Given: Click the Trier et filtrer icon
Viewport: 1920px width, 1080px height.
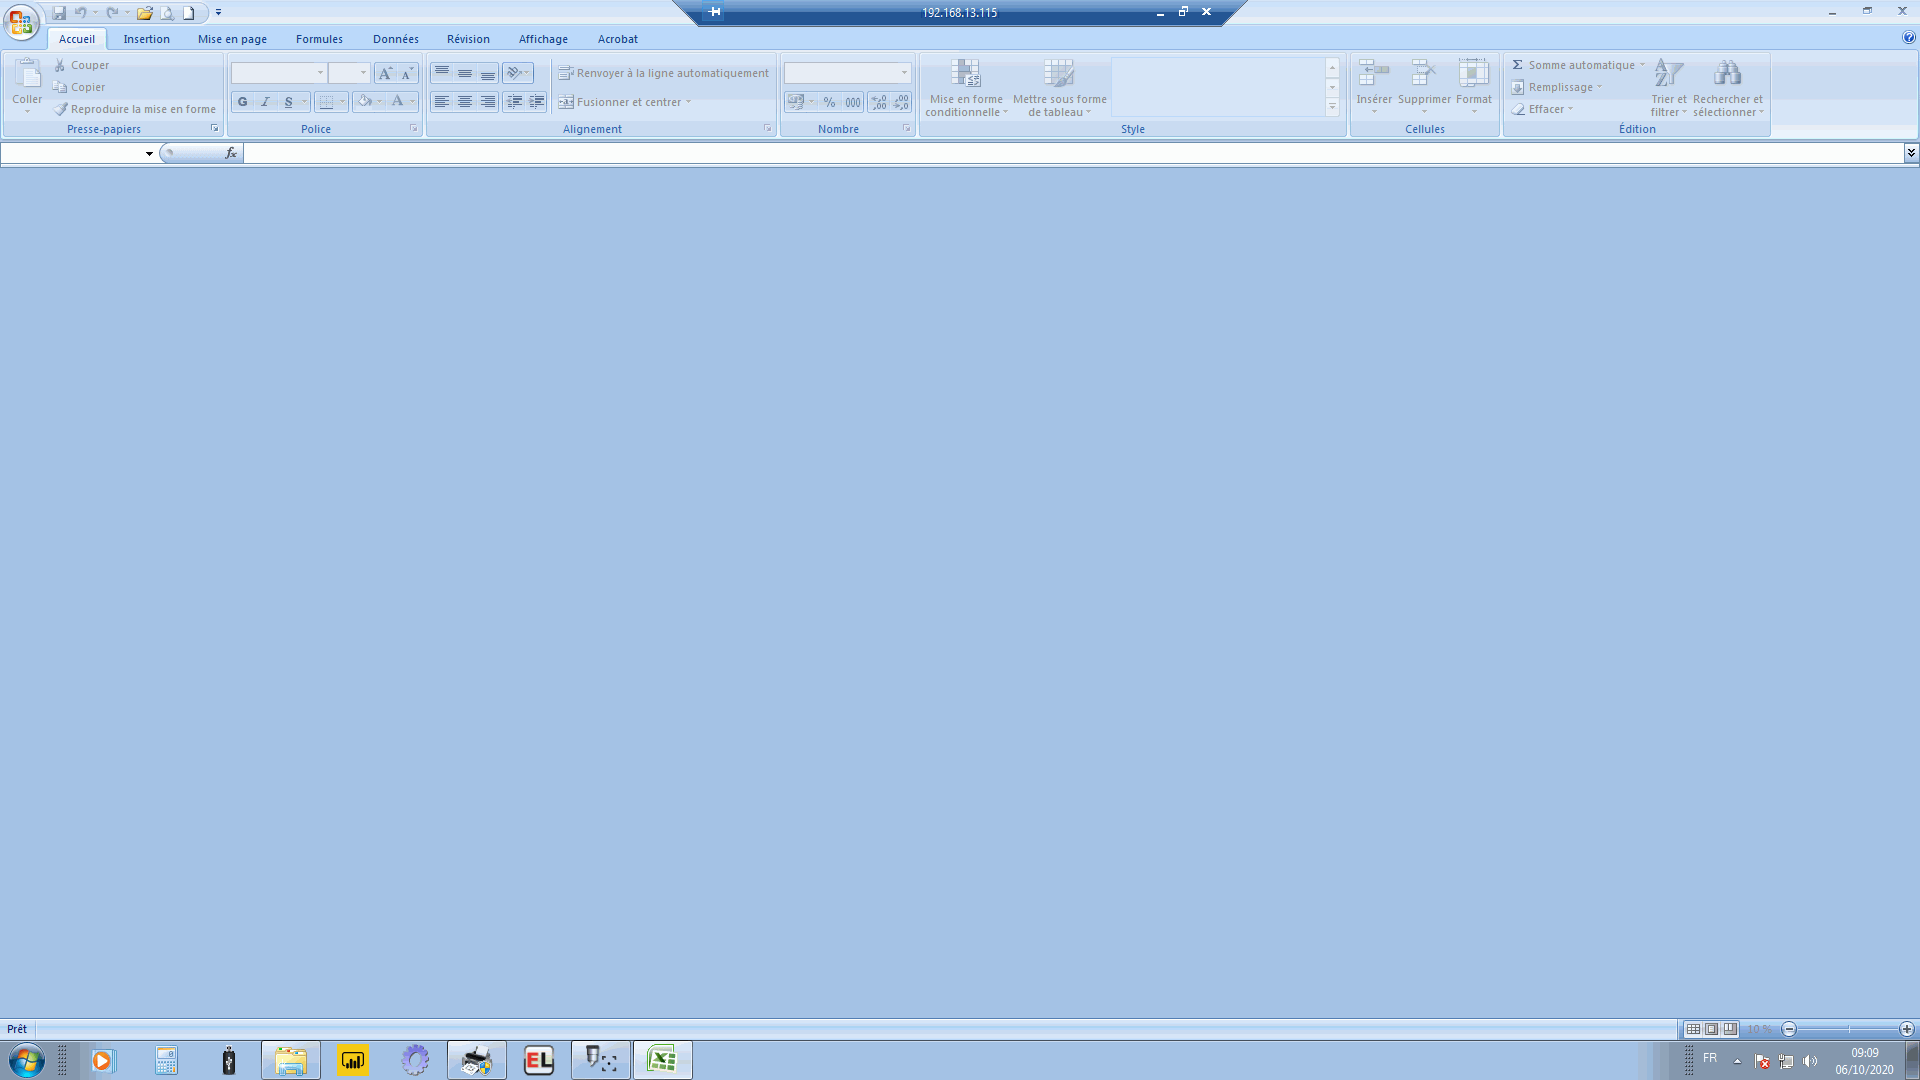Looking at the screenshot, I should 1668,74.
